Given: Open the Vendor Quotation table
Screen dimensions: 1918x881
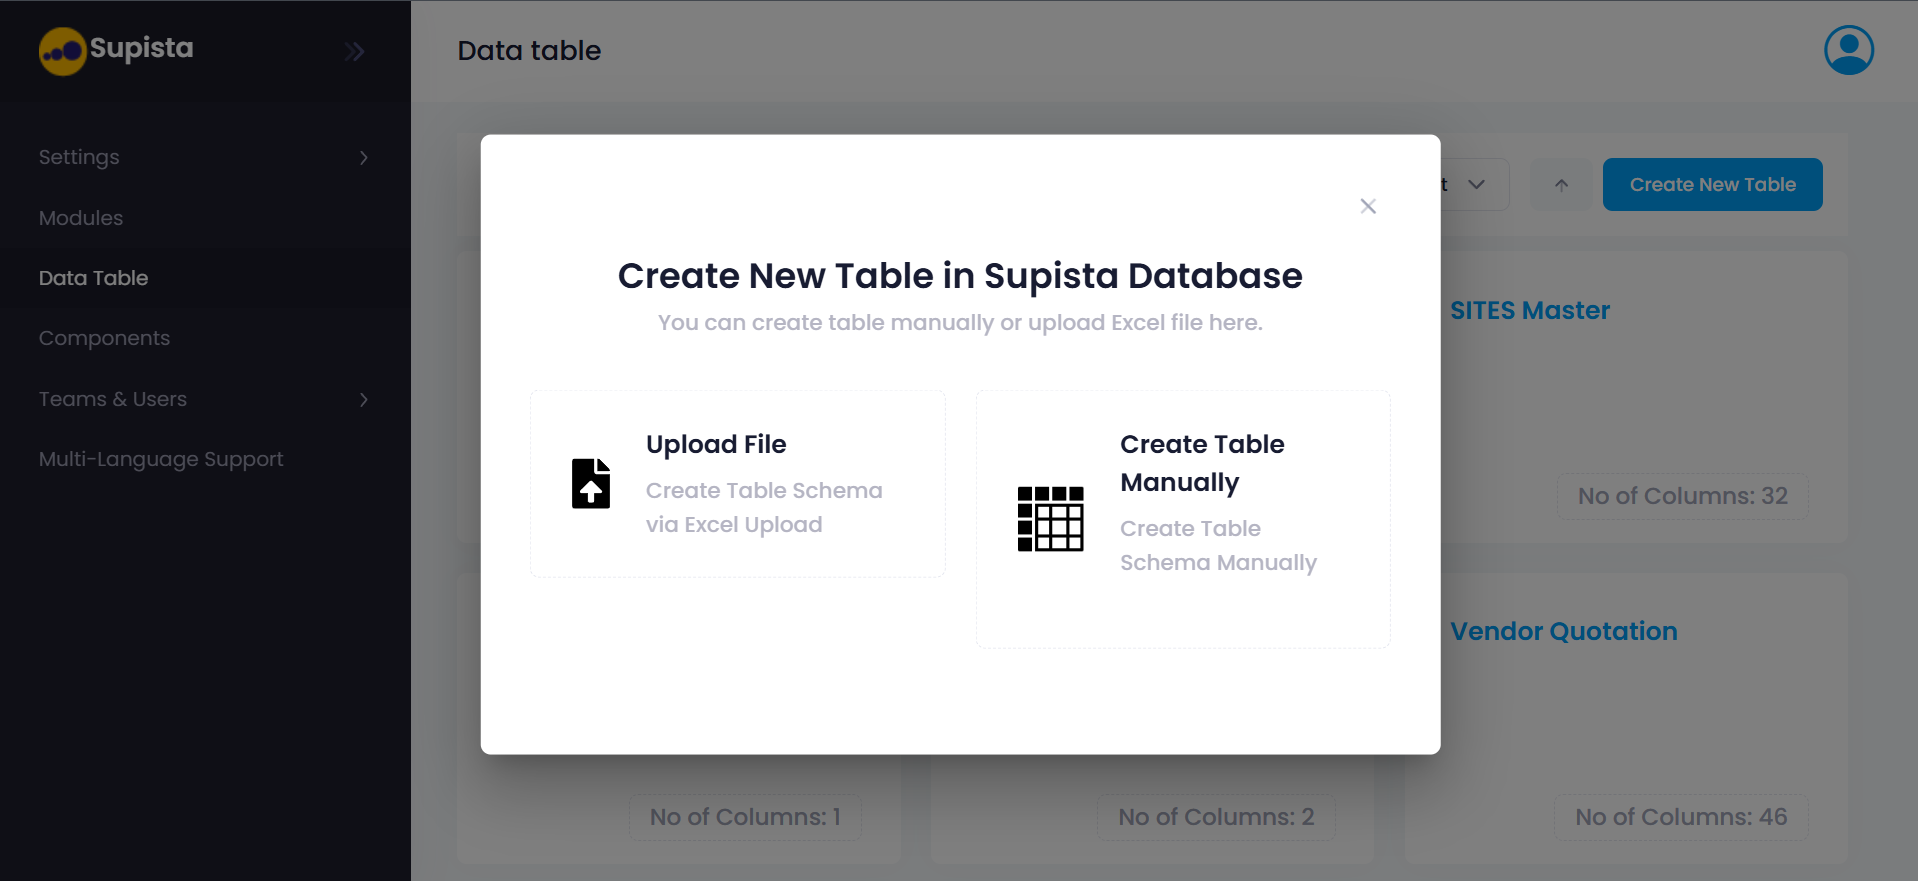Looking at the screenshot, I should coord(1563,630).
